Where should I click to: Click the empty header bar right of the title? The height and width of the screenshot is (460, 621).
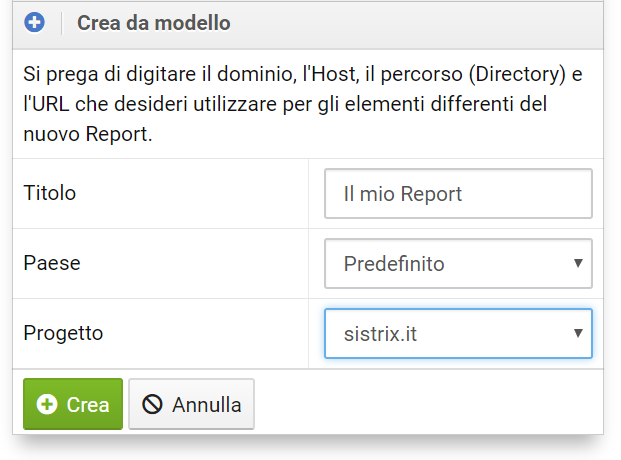[x=420, y=23]
